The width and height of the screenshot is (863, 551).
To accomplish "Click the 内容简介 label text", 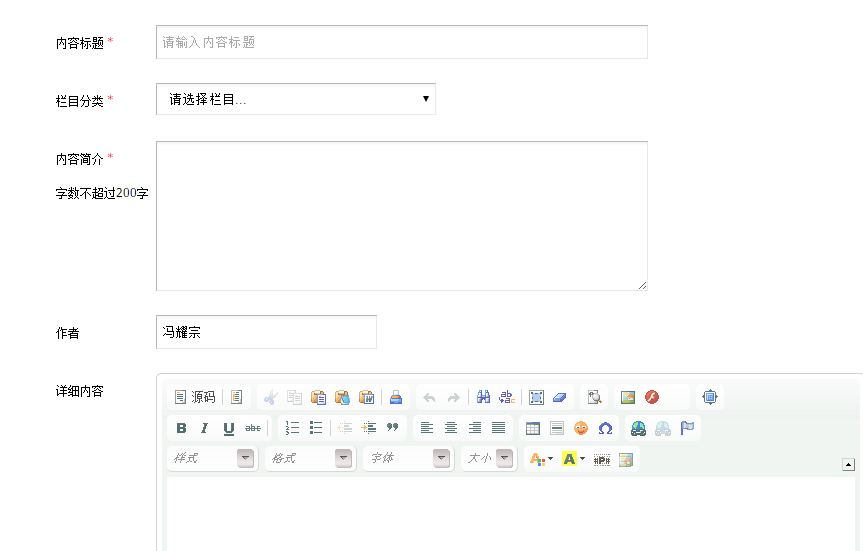I will coord(80,159).
